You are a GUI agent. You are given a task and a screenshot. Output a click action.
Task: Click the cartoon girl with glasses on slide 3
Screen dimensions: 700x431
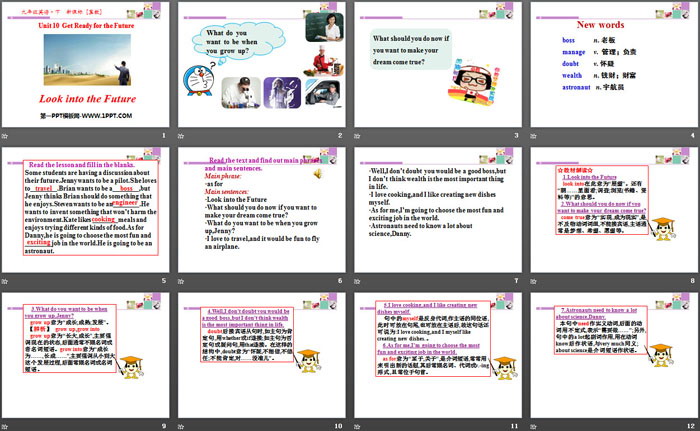pyautogui.click(x=474, y=82)
